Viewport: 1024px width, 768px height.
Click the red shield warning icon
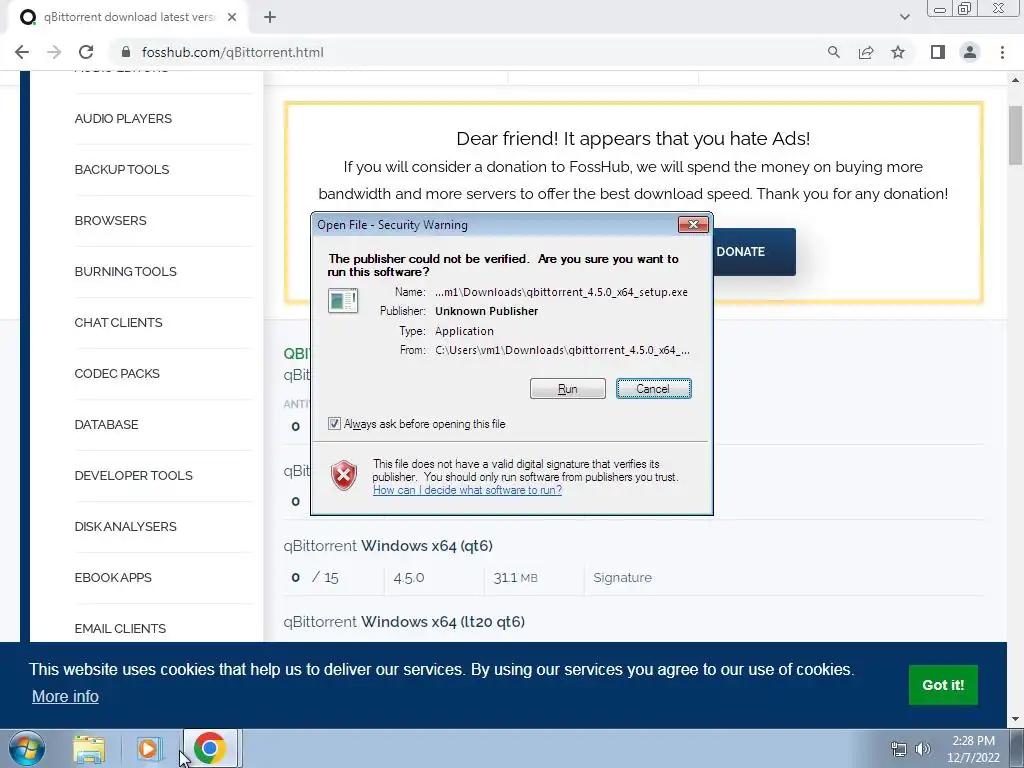point(344,475)
